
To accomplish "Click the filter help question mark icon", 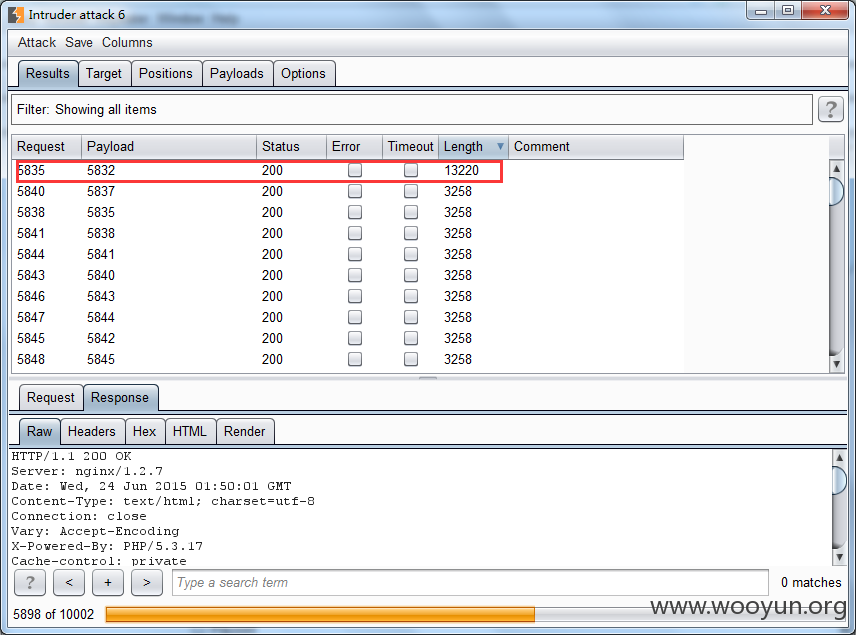I will [830, 109].
